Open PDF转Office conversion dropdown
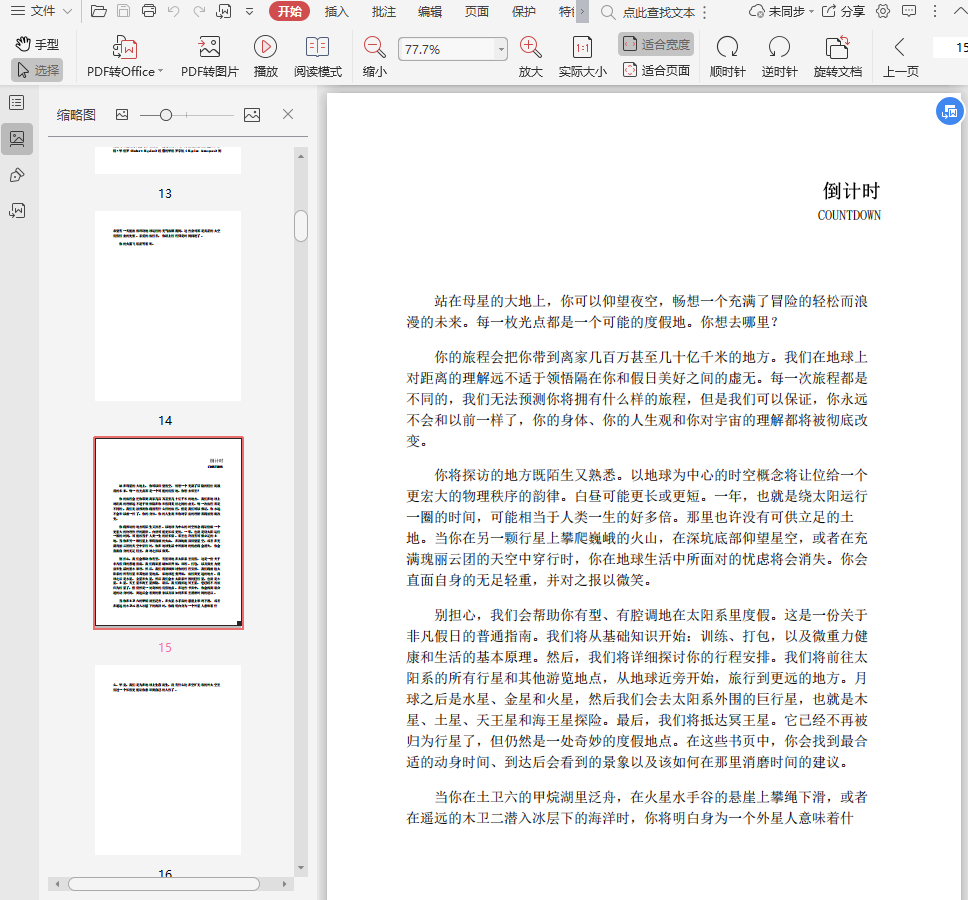This screenshot has height=900, width=968. (x=125, y=57)
